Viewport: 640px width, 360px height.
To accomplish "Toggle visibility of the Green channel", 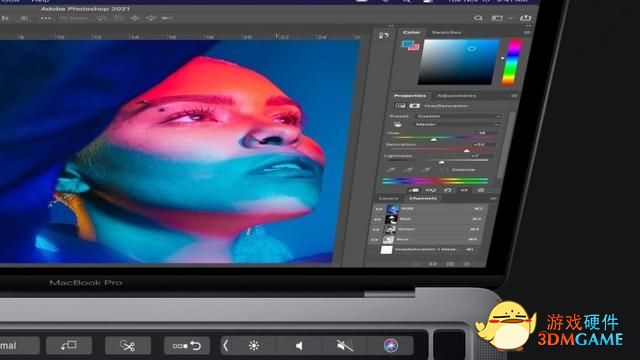I will click(375, 230).
